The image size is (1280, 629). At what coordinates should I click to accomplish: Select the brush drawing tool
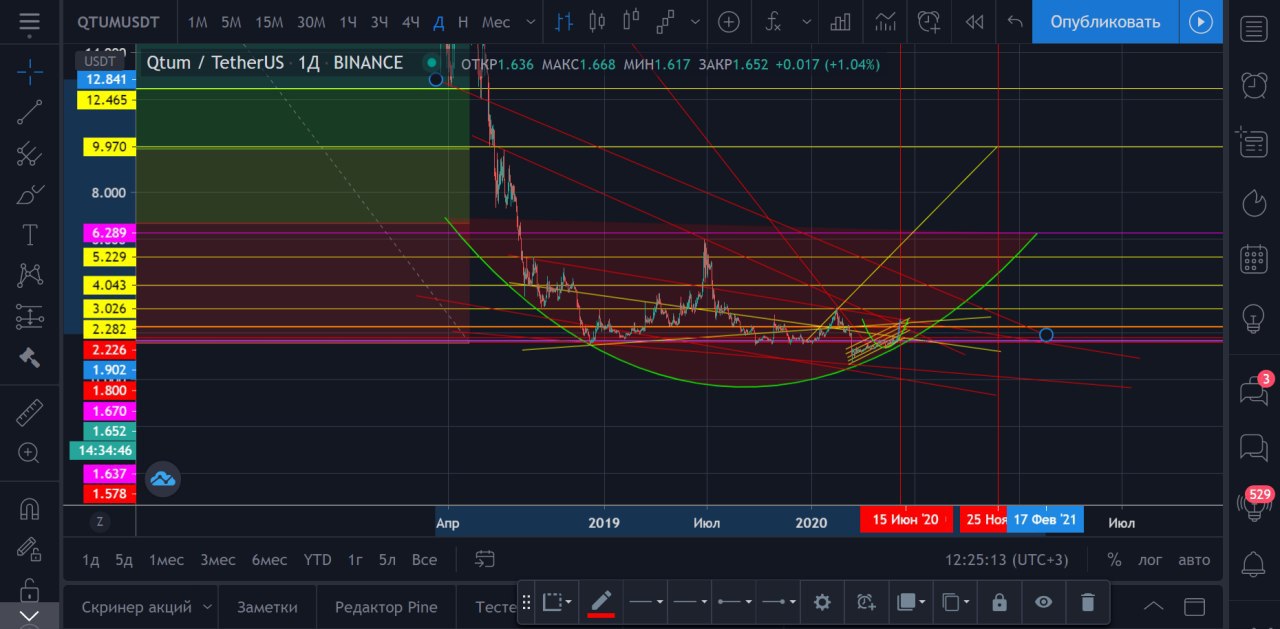[x=30, y=194]
